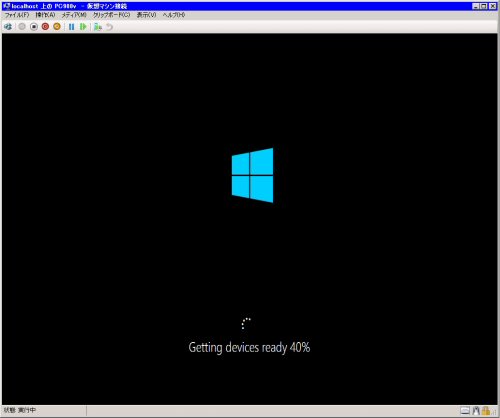Open the 表示(V) menu
Viewport: 500px width, 418px height.
pyautogui.click(x=146, y=15)
